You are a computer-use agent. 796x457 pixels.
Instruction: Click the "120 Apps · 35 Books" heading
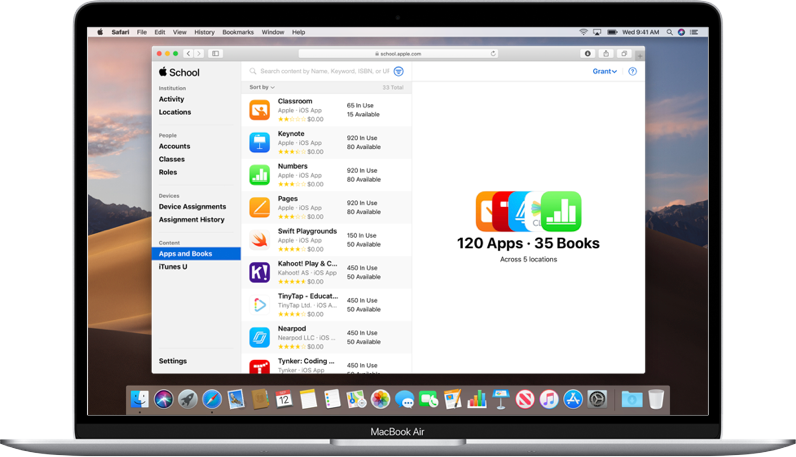click(x=528, y=243)
